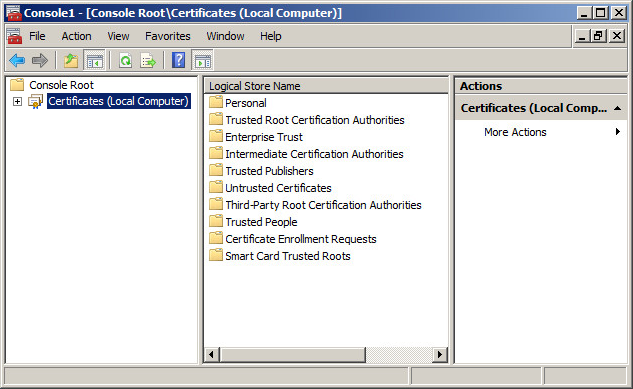Select the 'Trusted Publishers' store name

click(269, 171)
